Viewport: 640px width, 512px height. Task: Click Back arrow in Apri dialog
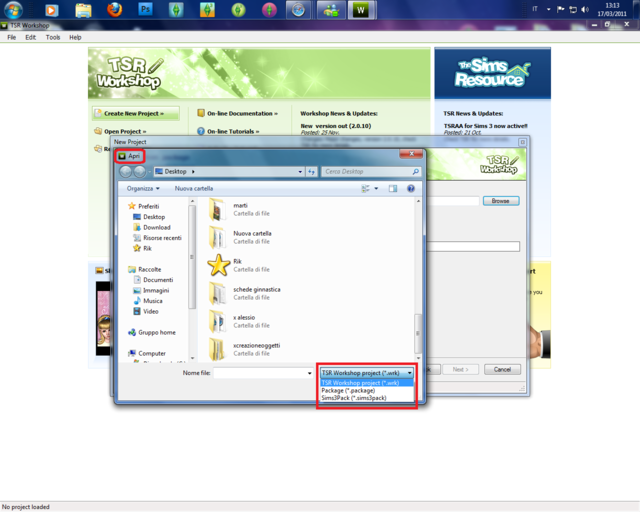click(x=125, y=172)
